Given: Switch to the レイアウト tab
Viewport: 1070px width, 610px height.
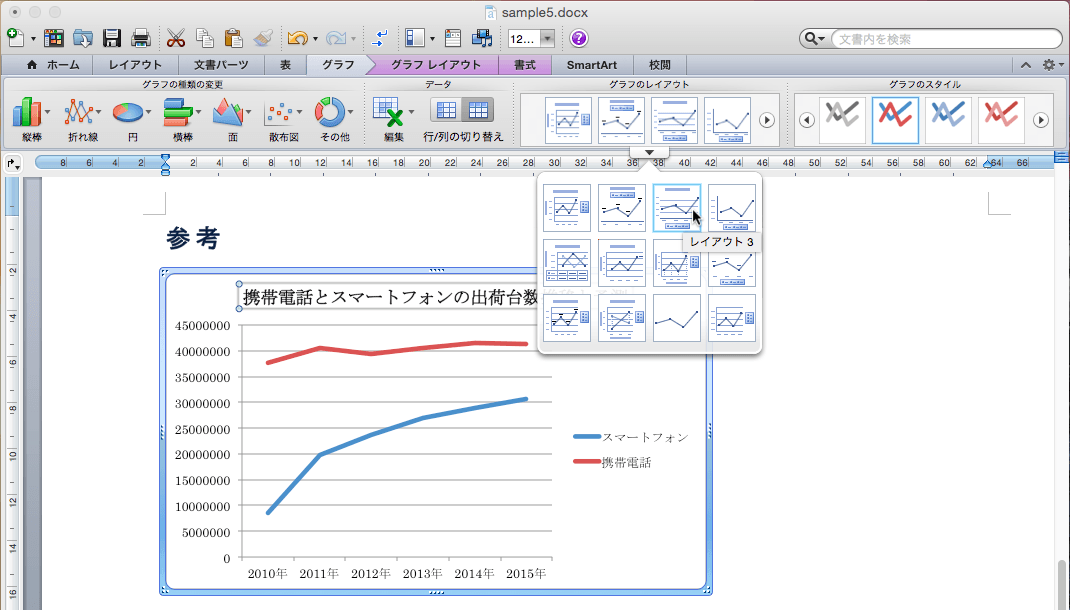Looking at the screenshot, I should pyautogui.click(x=135, y=65).
